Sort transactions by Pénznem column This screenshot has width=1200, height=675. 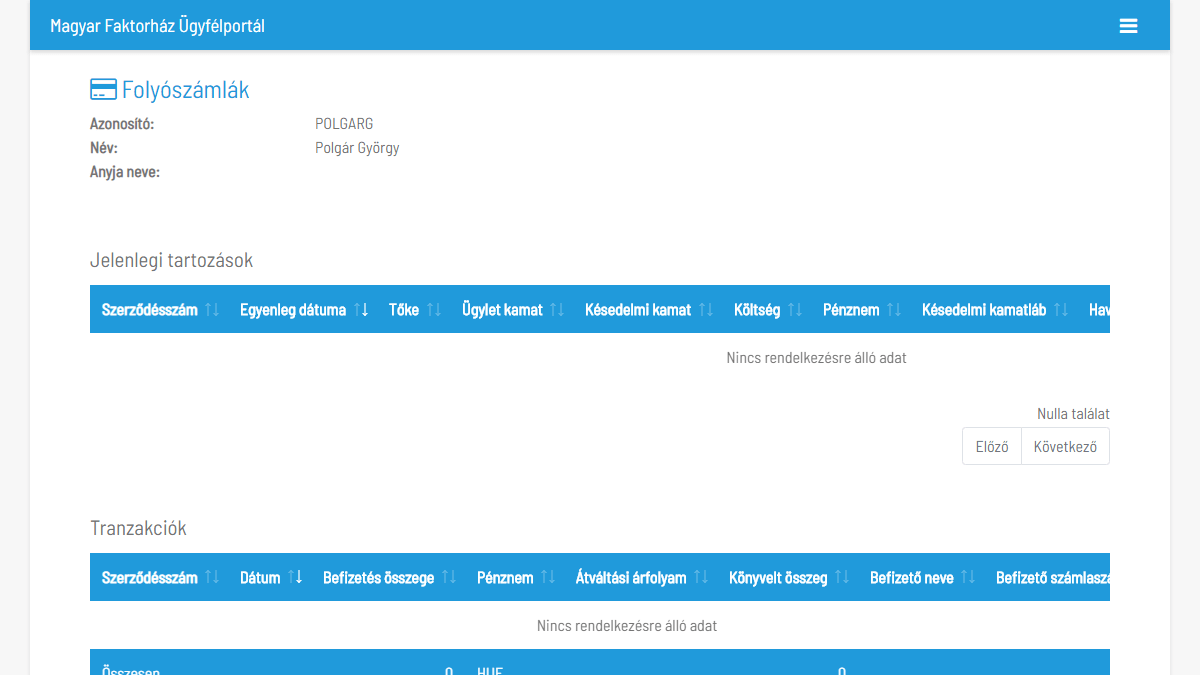pos(515,578)
